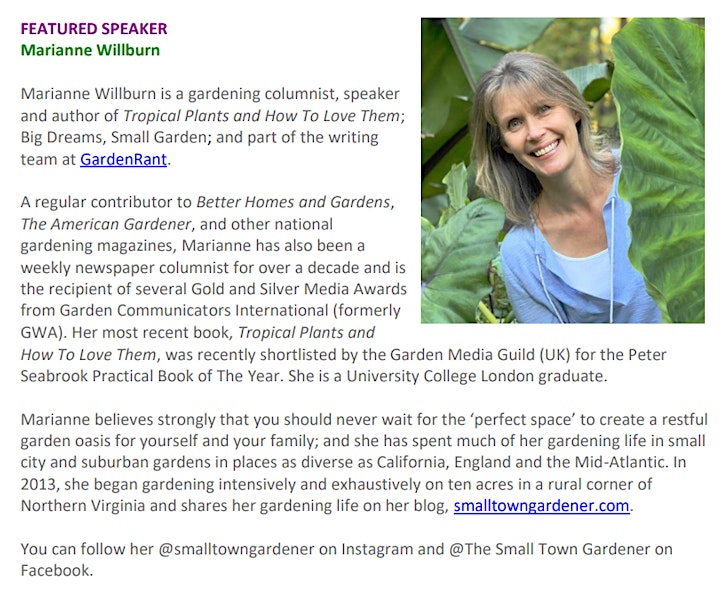Click the words Northern Virginia in last paragraph
Image resolution: width=720 pixels, height=614 pixels.
[83, 506]
